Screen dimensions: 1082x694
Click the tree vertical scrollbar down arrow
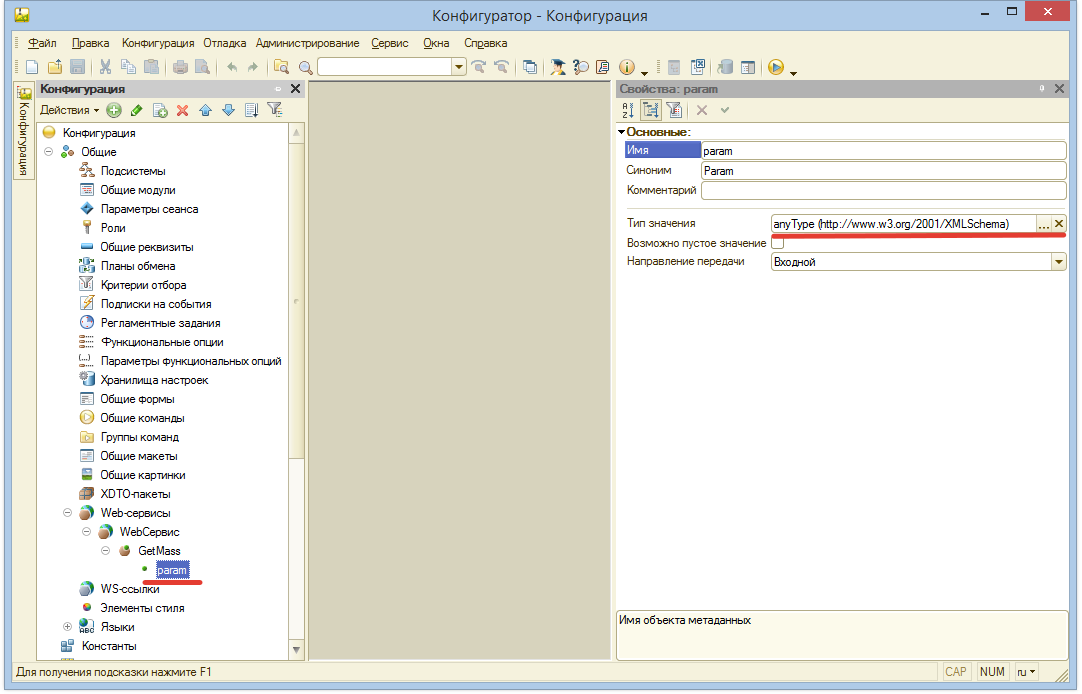pos(296,650)
